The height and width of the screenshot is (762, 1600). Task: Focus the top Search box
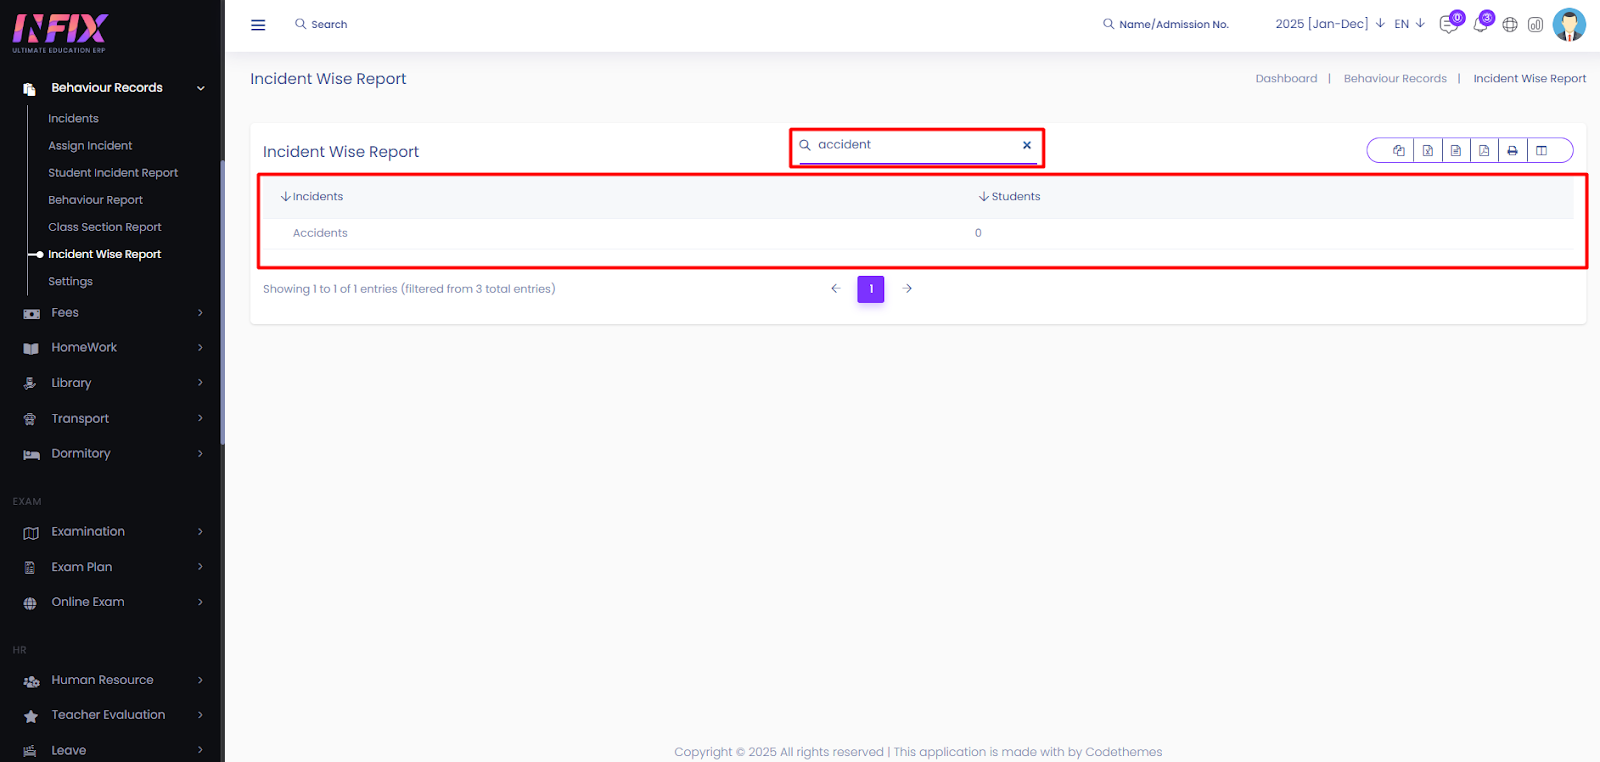point(329,25)
